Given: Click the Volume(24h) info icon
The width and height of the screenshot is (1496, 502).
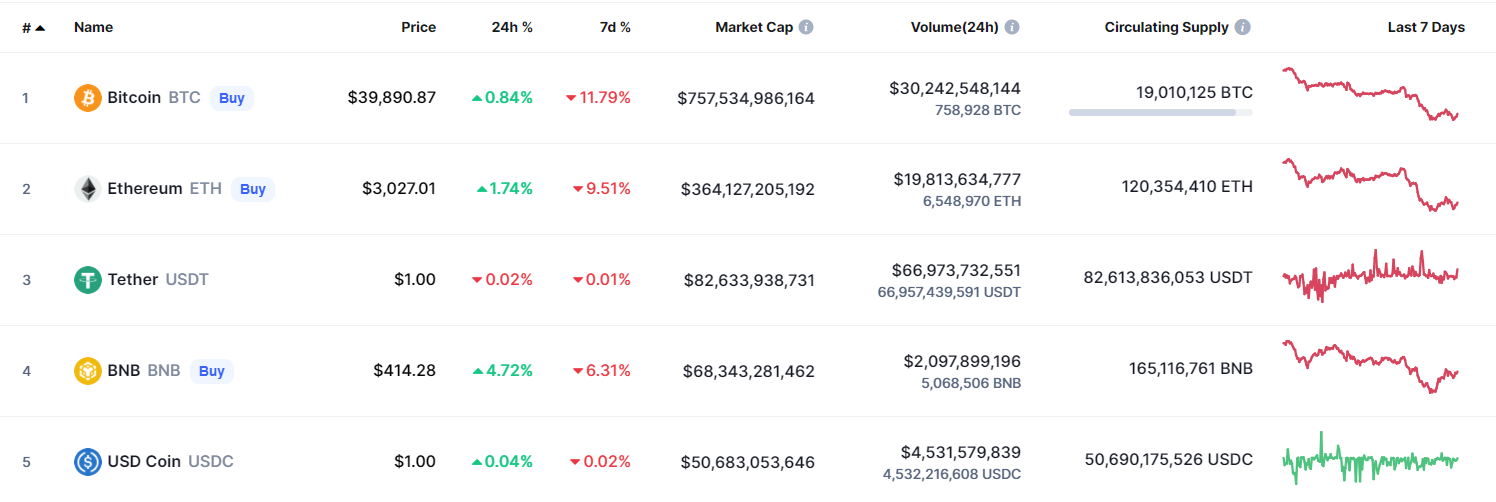Looking at the screenshot, I should click(1012, 27).
